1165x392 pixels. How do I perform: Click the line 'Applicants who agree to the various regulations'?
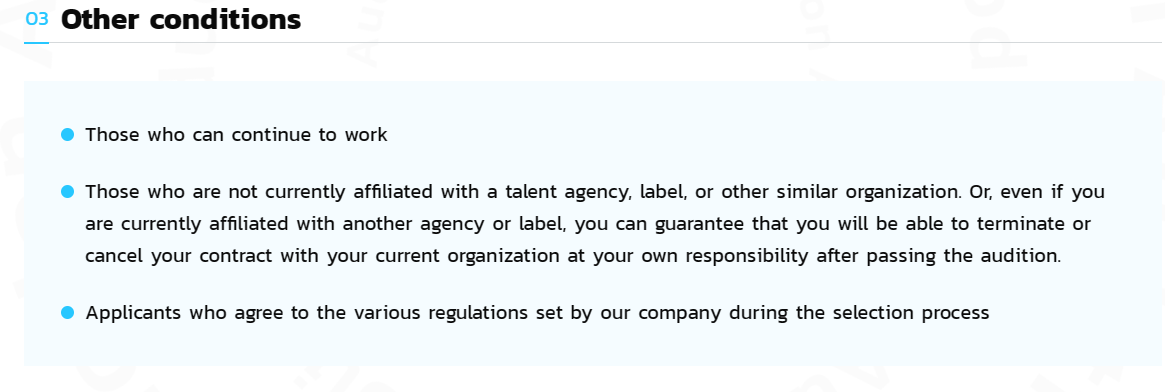click(537, 313)
